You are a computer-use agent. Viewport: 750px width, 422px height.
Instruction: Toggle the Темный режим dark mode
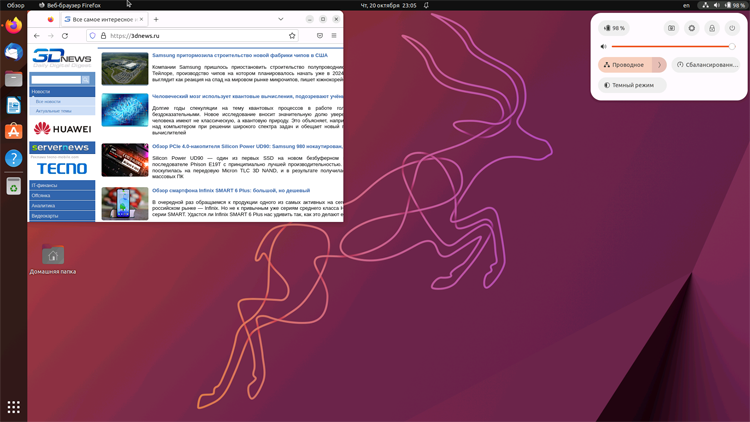point(632,85)
